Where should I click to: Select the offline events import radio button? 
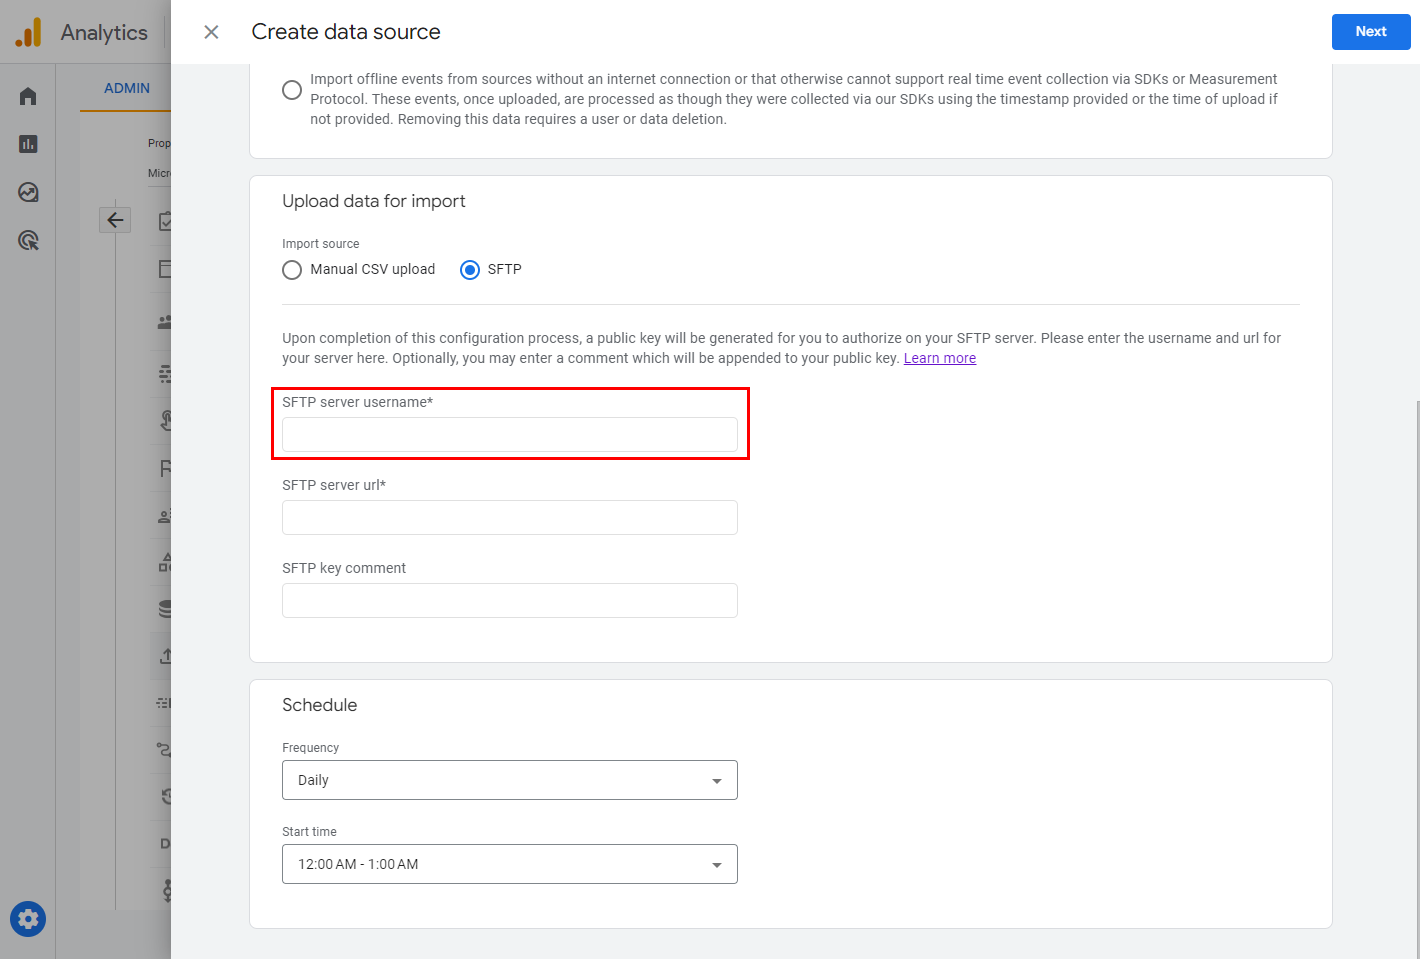[x=292, y=90]
